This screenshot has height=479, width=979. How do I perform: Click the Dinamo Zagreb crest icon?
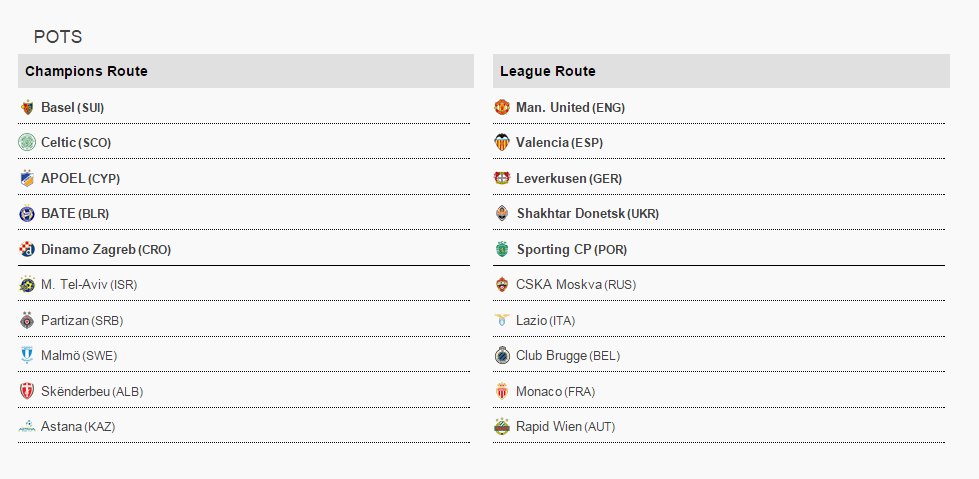(x=27, y=249)
